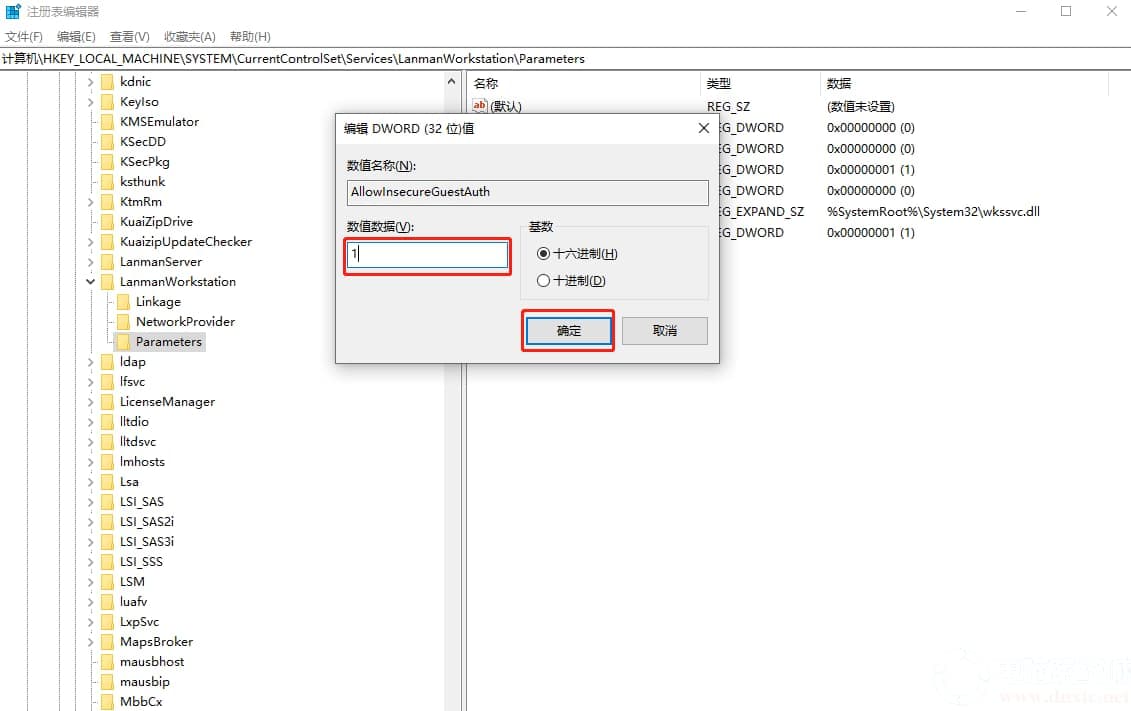The height and width of the screenshot is (711, 1131).
Task: Select the KtmRm folder icon
Action: point(107,202)
